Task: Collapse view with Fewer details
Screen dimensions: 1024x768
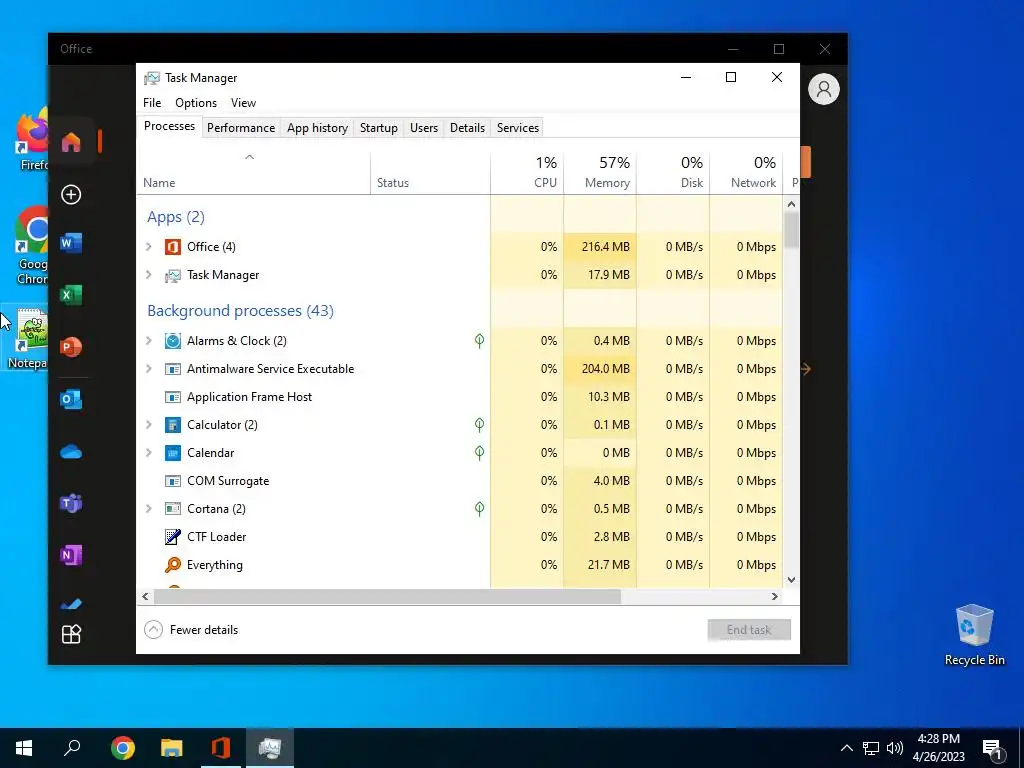Action: [191, 630]
